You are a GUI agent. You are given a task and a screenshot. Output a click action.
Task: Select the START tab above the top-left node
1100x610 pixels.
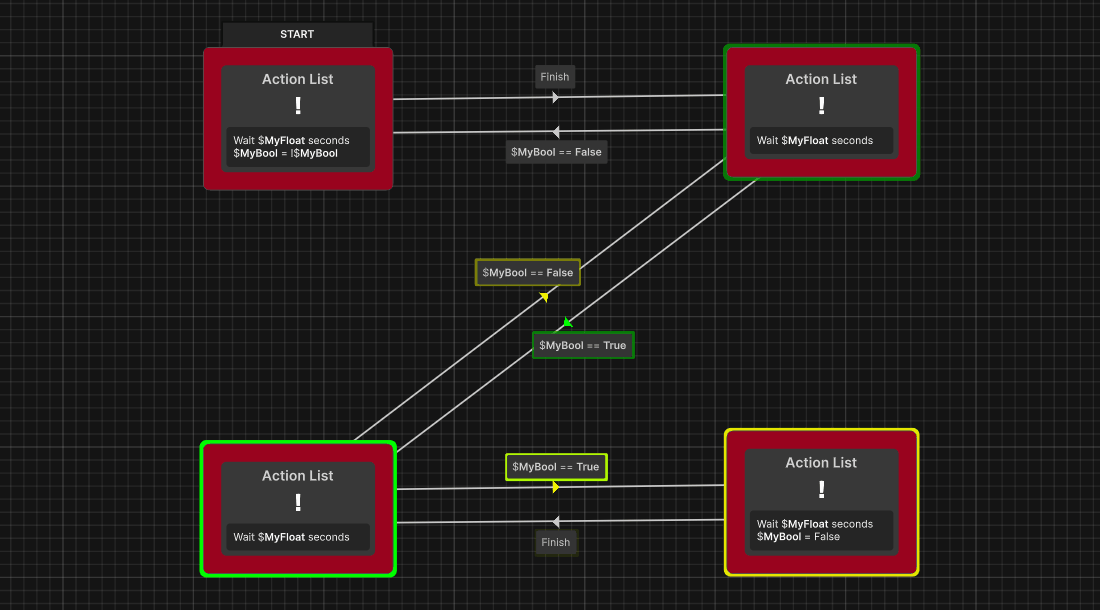pyautogui.click(x=297, y=33)
